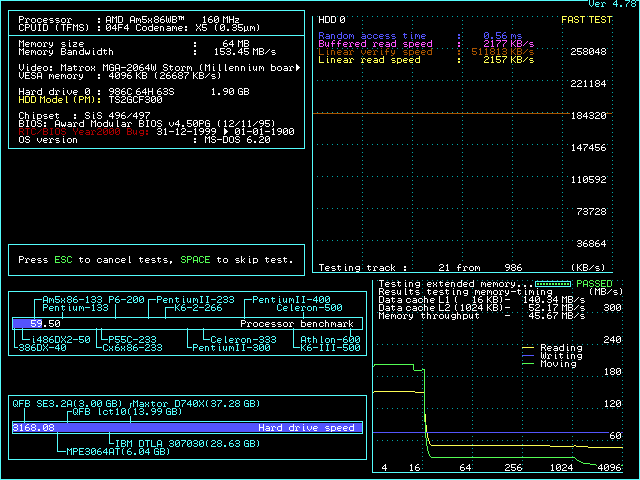Screen dimensions: 640x480
Task: Click the yellow 'FAST TEST' label
Action: 587,20
